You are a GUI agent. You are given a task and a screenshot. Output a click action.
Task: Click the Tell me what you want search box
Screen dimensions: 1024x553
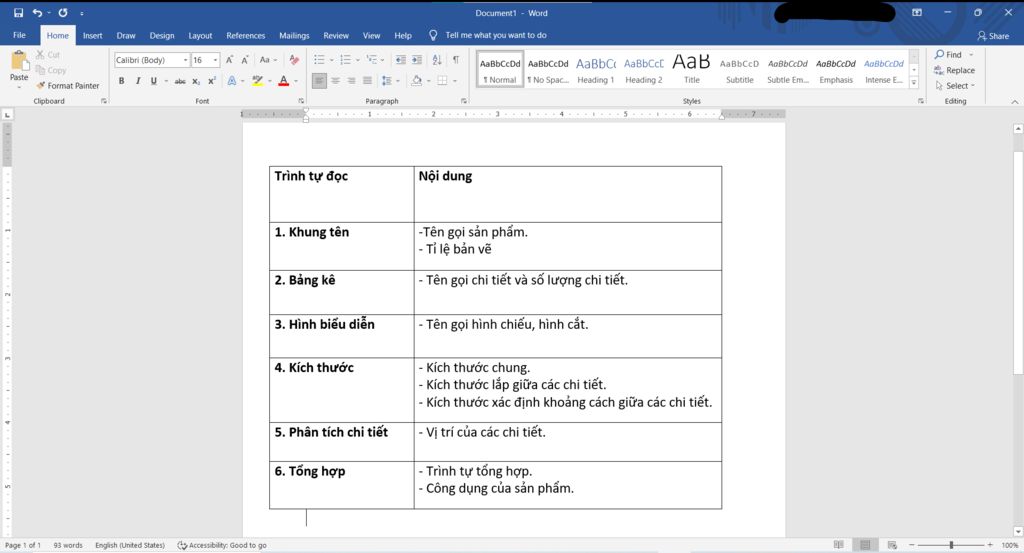496,35
